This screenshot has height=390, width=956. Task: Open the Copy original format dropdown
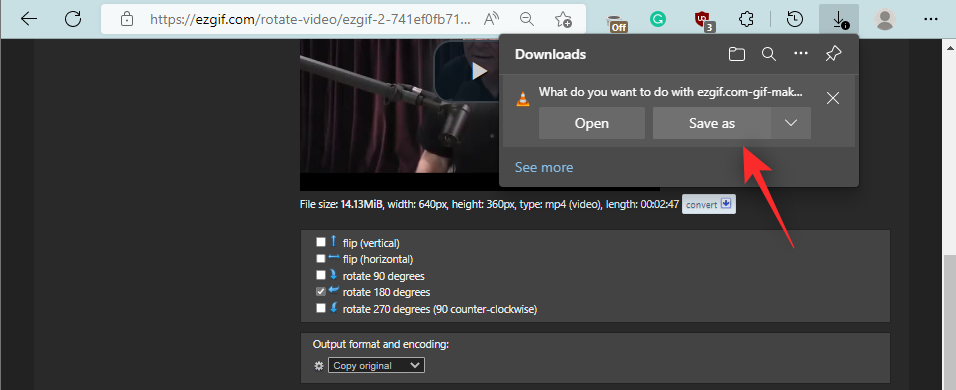pos(376,366)
